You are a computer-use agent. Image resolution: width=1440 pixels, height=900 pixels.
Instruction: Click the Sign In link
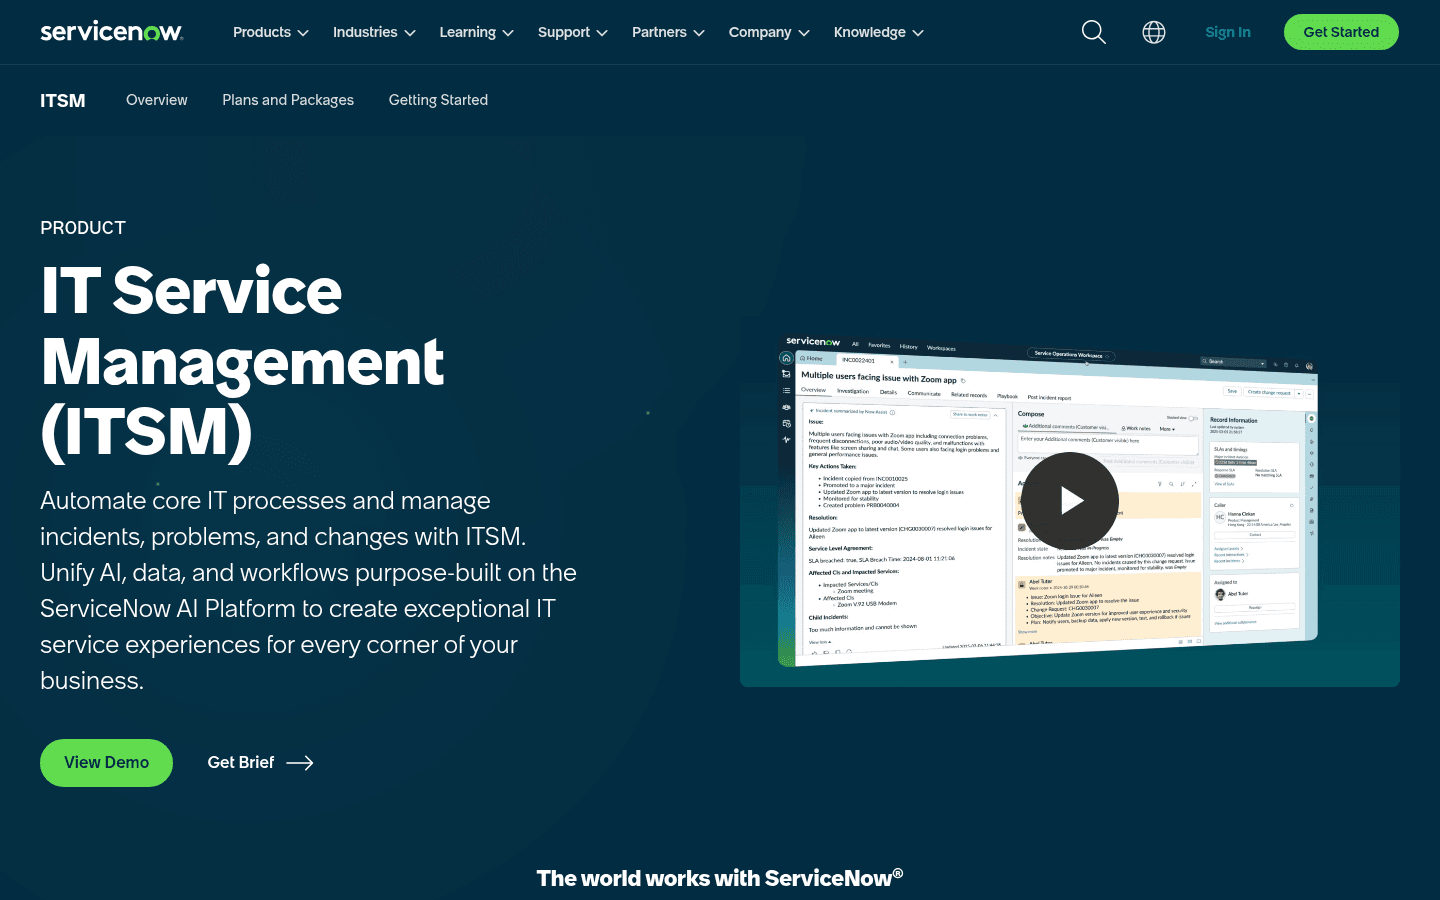point(1228,32)
